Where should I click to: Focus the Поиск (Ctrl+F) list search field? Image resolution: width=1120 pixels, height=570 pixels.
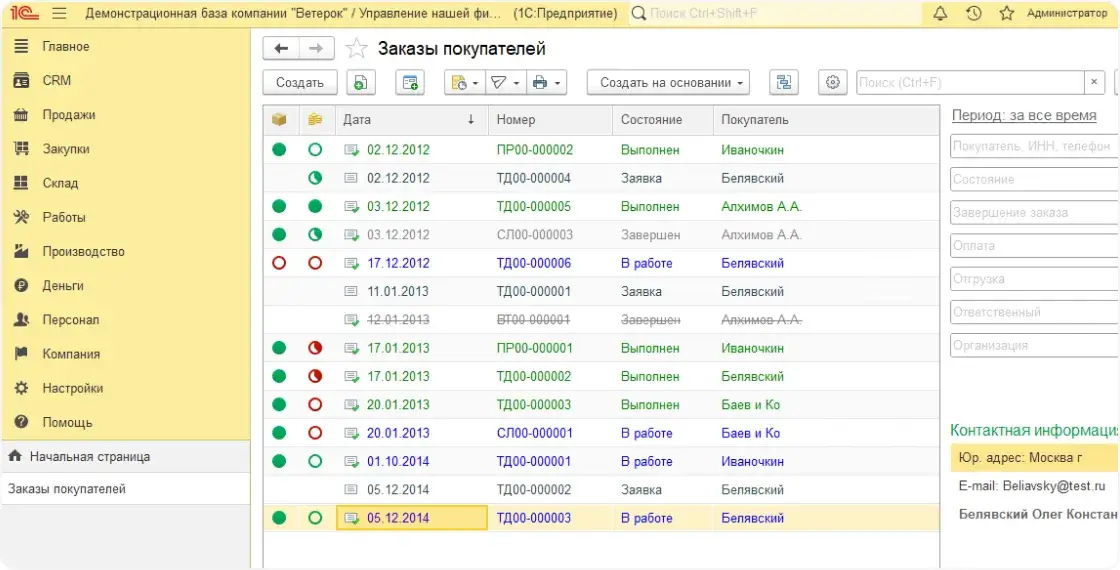pos(970,82)
